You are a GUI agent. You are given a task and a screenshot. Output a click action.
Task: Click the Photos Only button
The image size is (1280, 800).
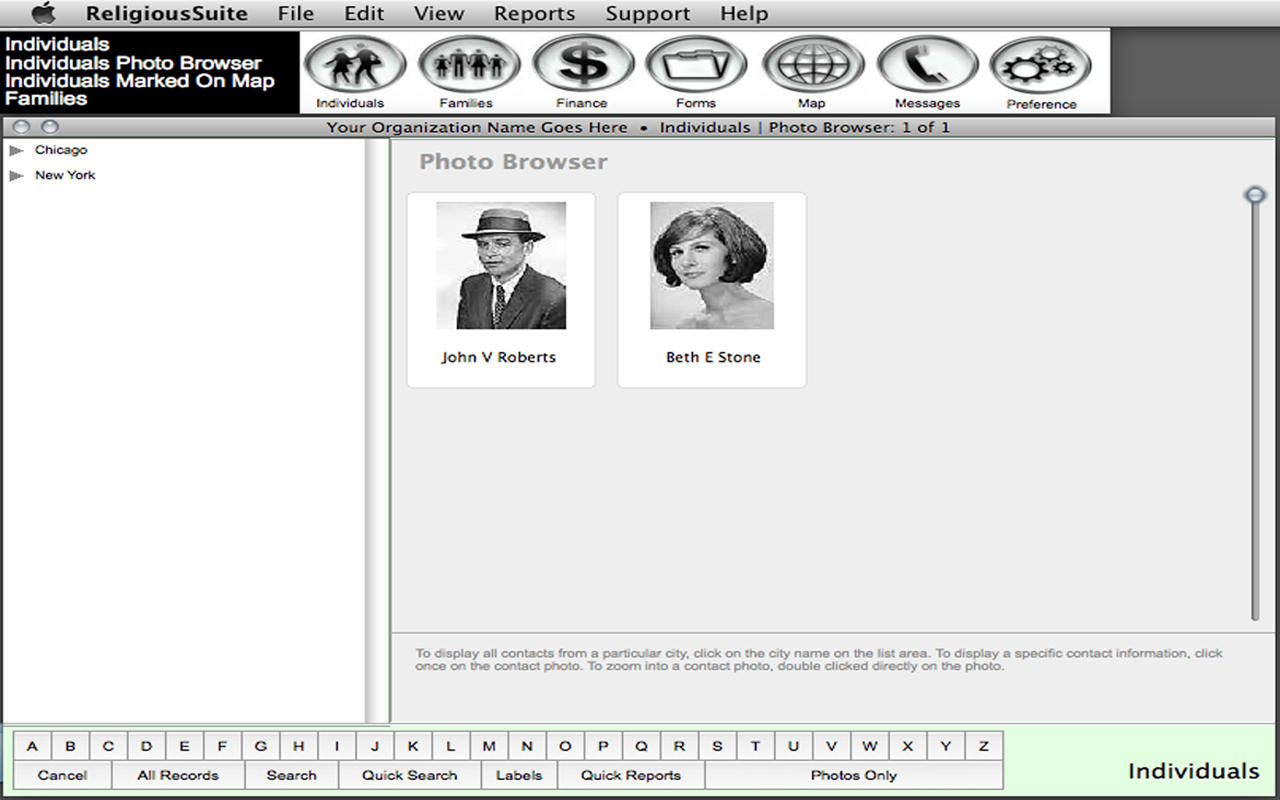pos(854,775)
